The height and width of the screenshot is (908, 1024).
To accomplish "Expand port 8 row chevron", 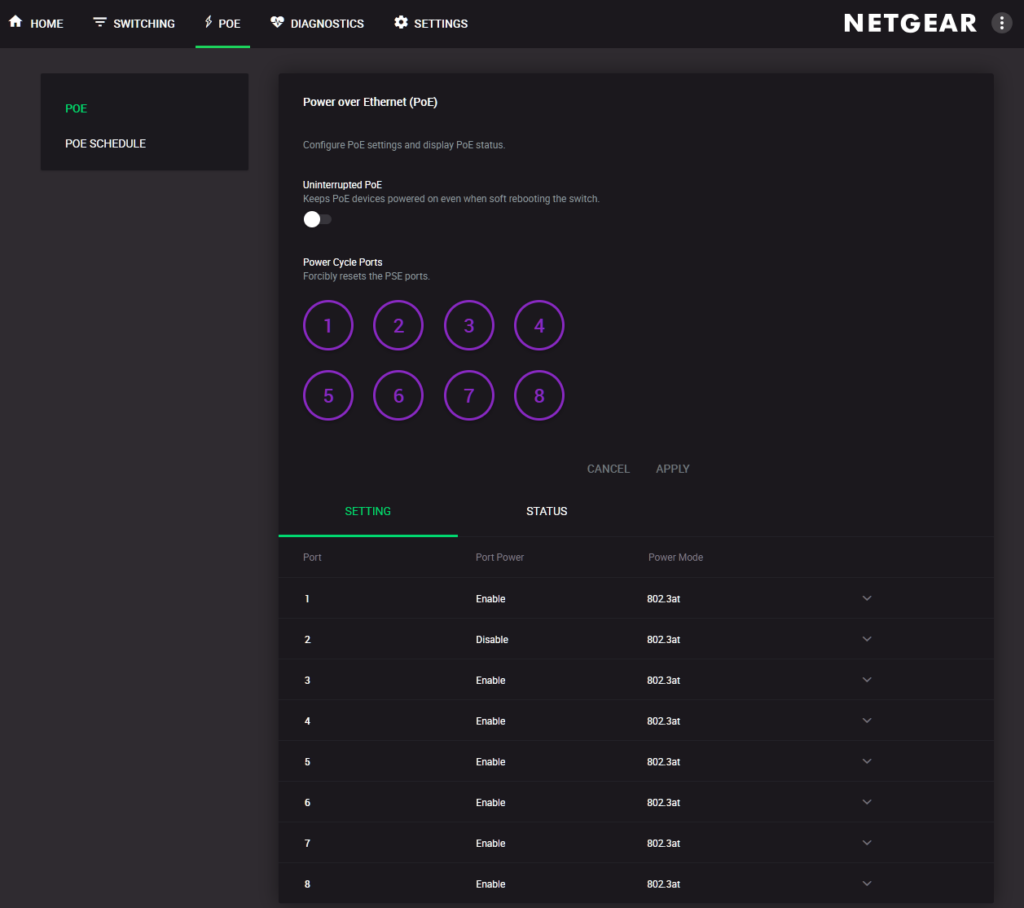I will pyautogui.click(x=867, y=884).
